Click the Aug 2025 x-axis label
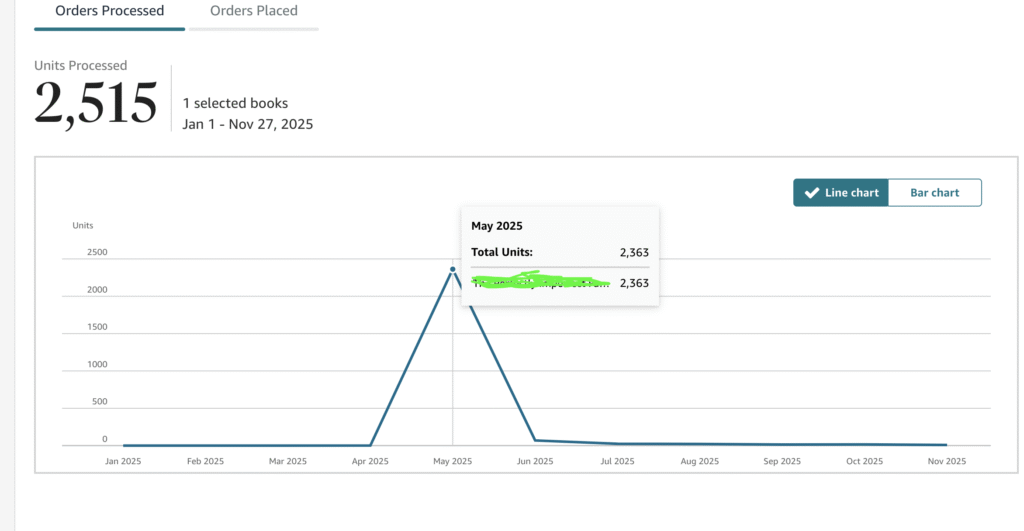 point(699,462)
